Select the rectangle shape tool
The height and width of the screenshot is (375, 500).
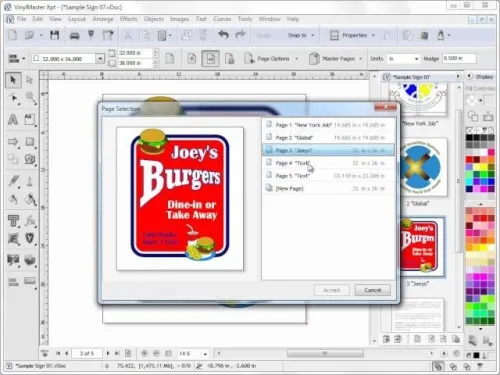pyautogui.click(x=30, y=142)
